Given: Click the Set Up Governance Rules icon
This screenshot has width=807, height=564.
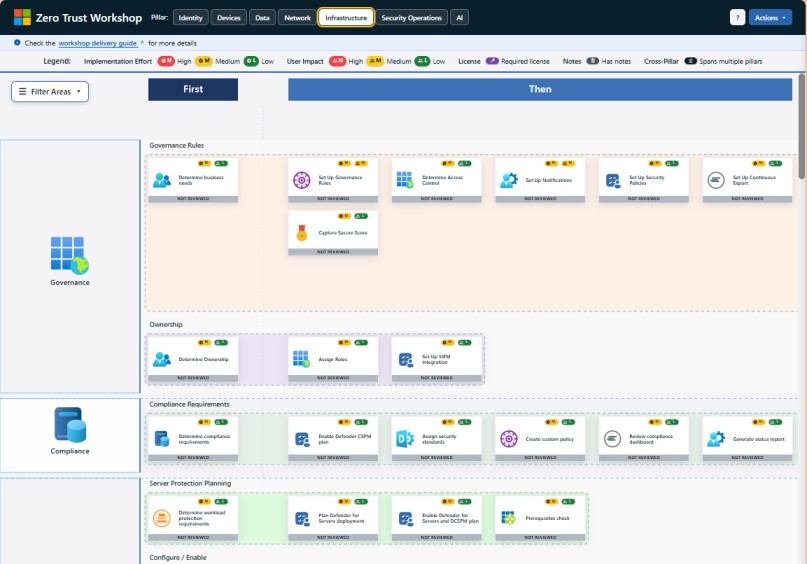Looking at the screenshot, I should tap(301, 180).
